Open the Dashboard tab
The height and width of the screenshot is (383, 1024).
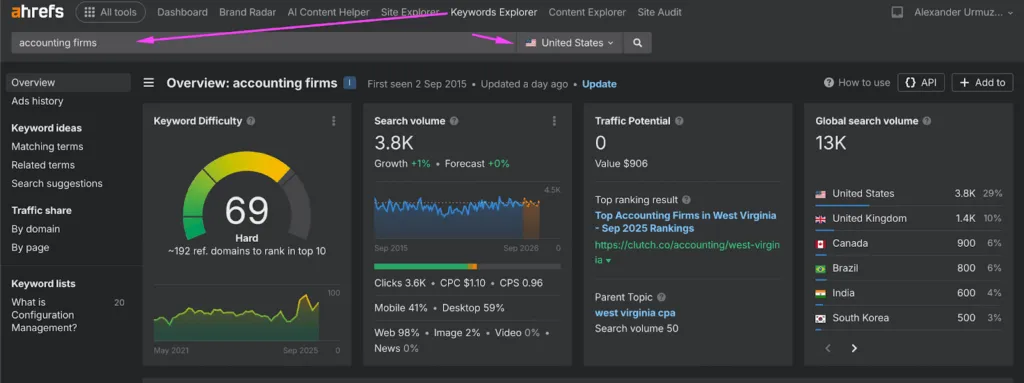pyautogui.click(x=182, y=12)
